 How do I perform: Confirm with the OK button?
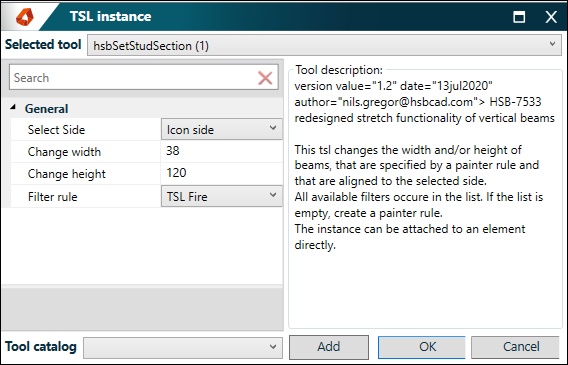click(x=421, y=347)
